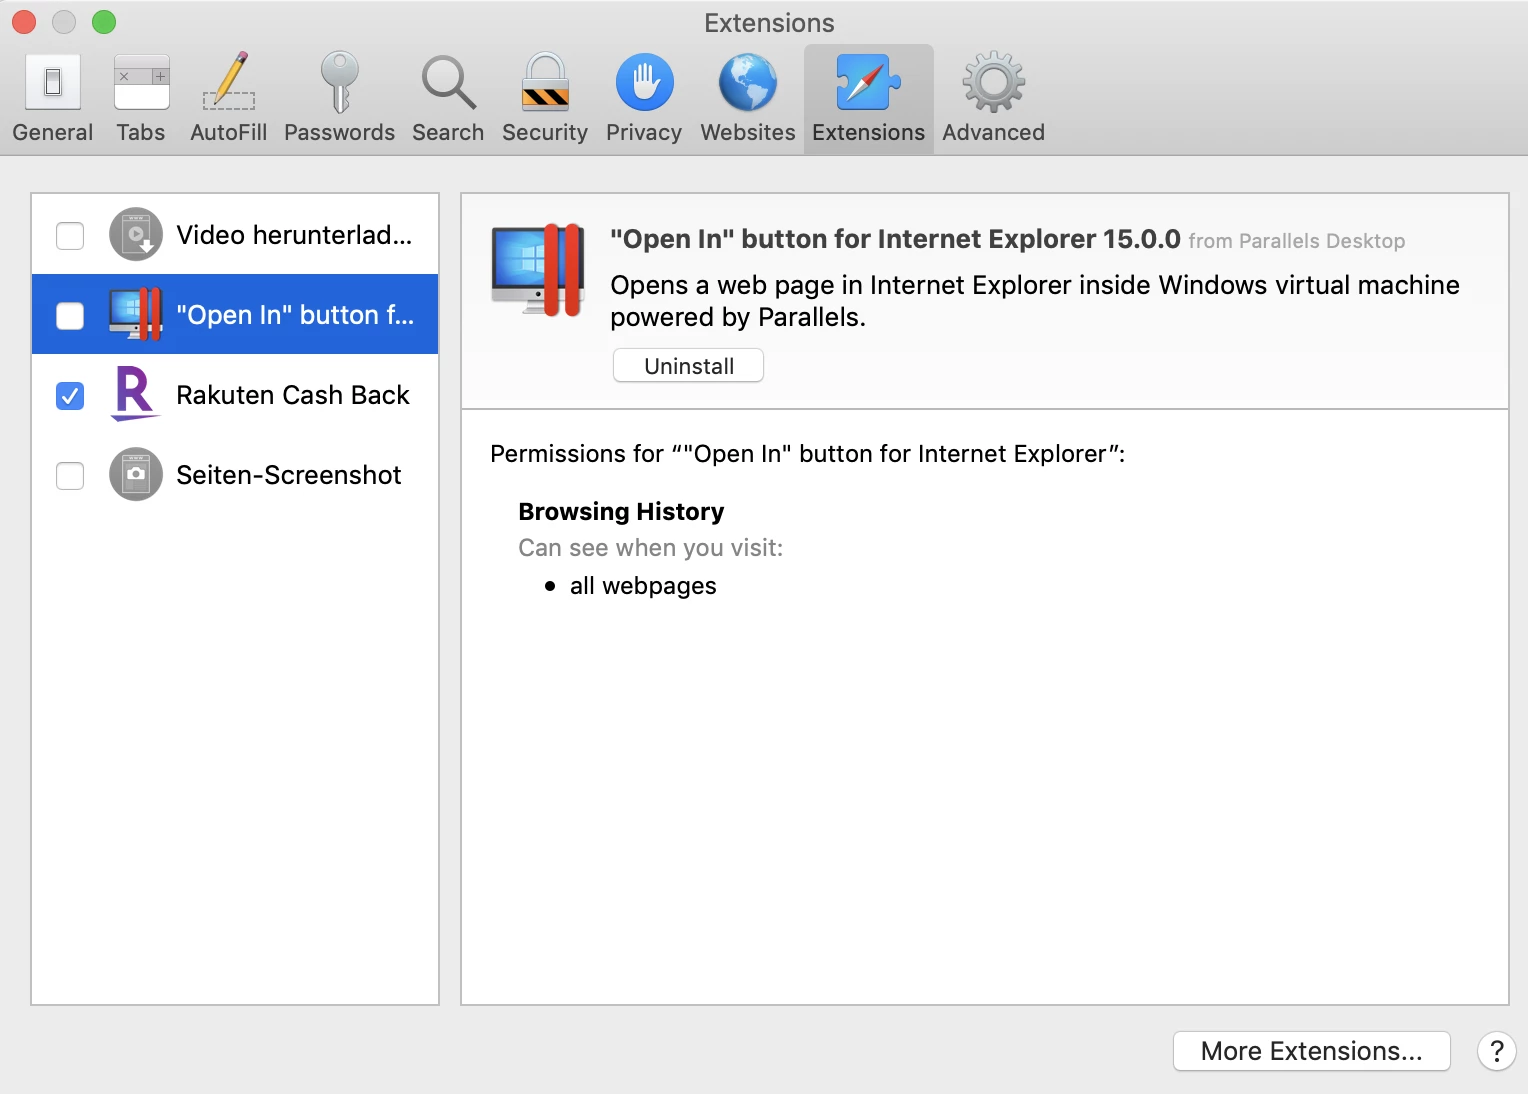The width and height of the screenshot is (1528, 1094).
Task: Click the large Parallels icon in details
Action: (x=538, y=270)
